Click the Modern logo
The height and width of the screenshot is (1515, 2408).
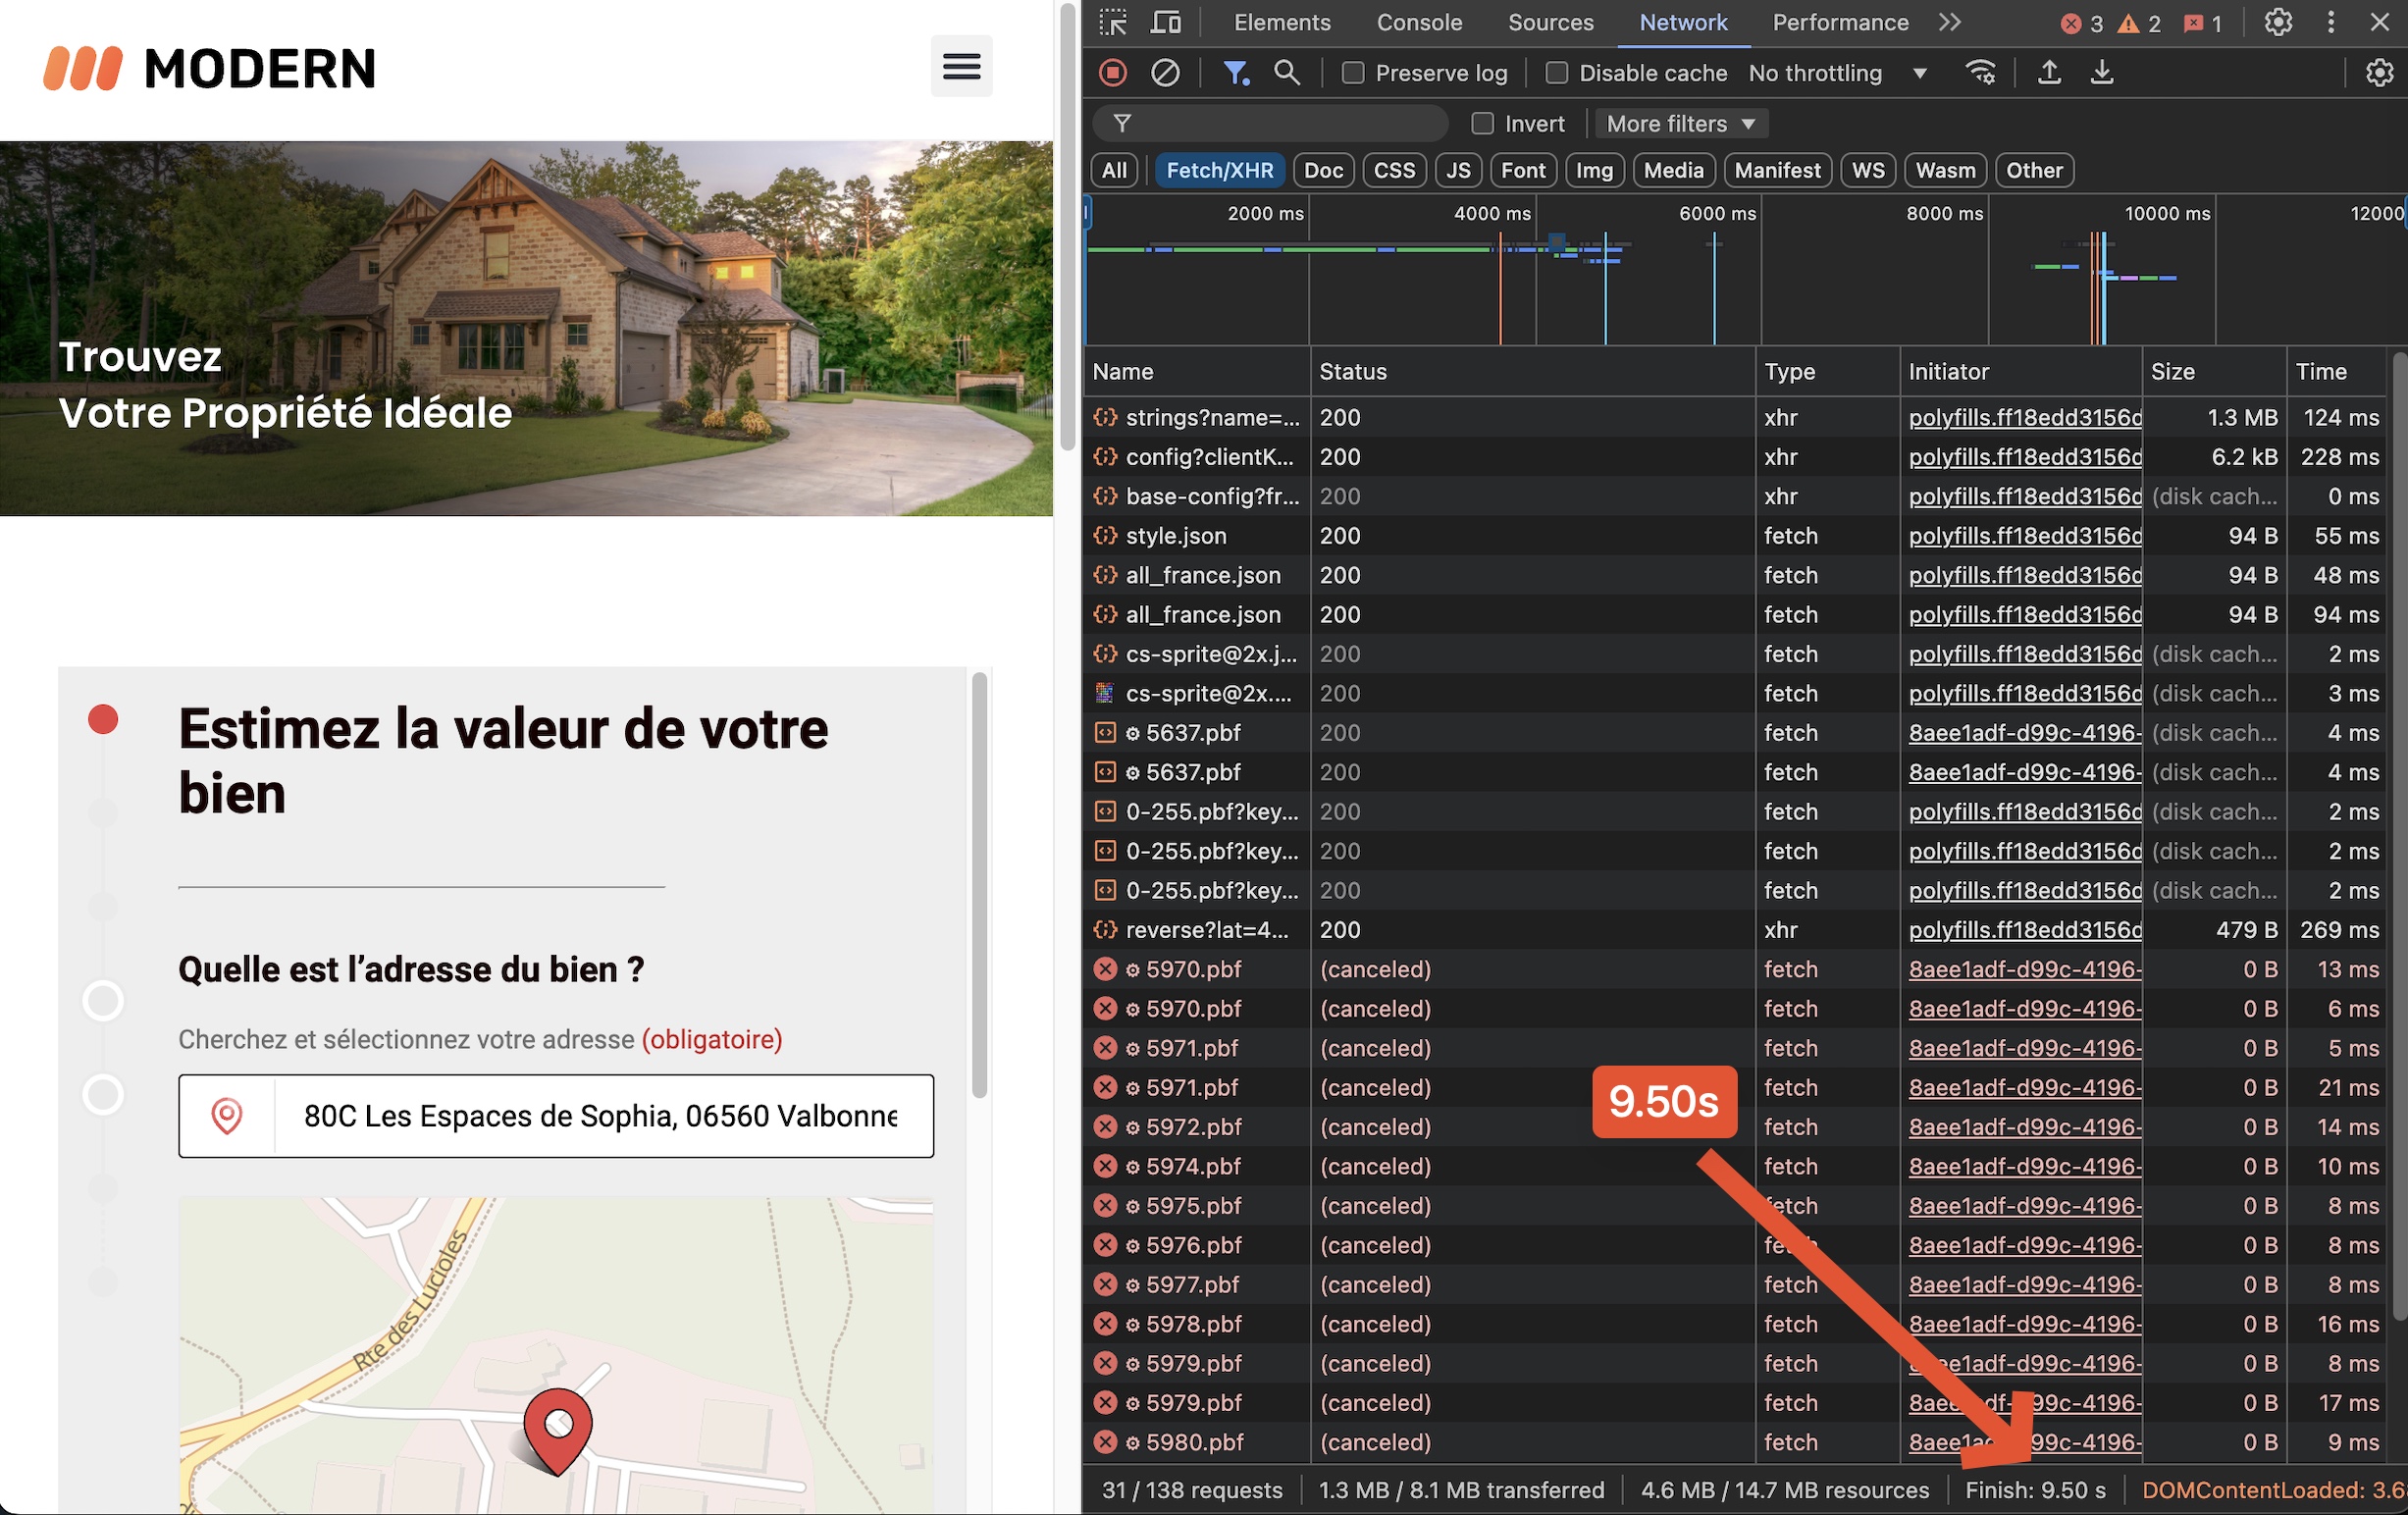[x=209, y=68]
